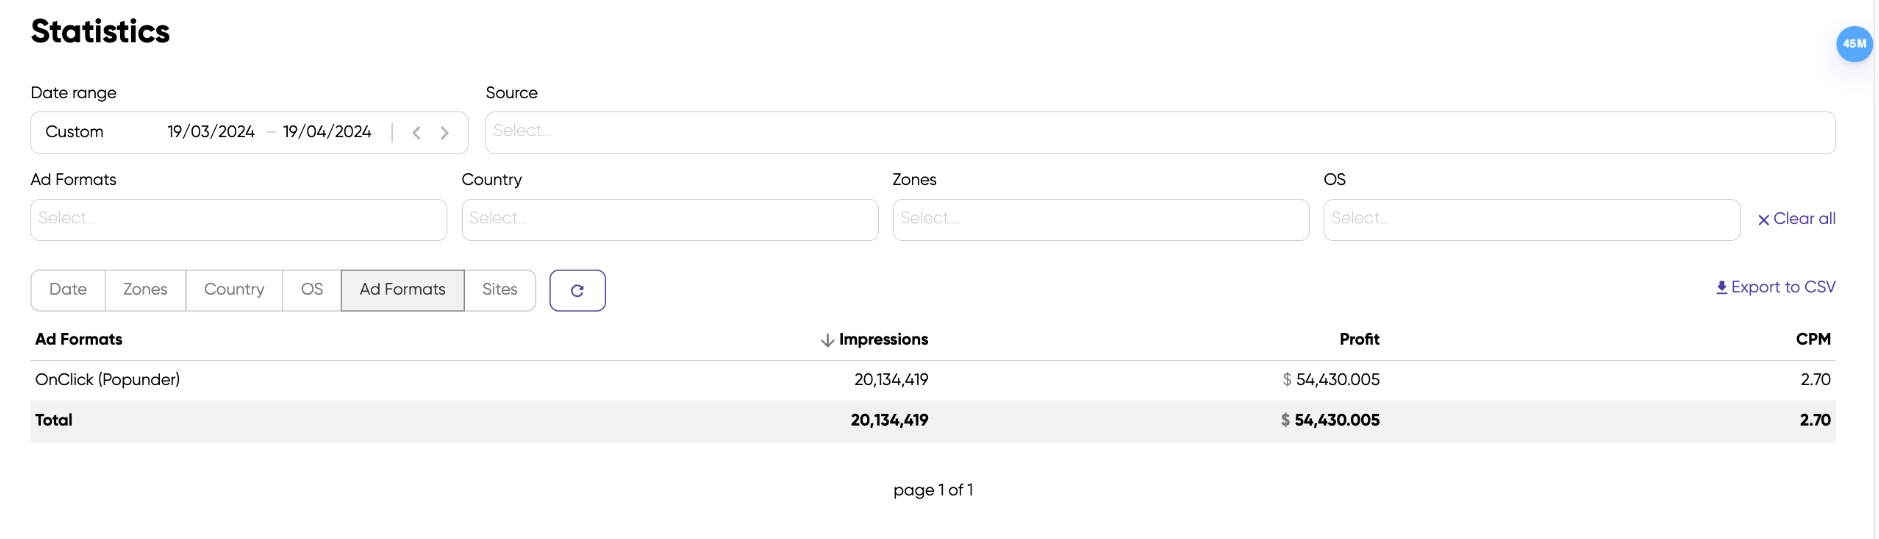Export the table to CSV
1879x539 pixels.
(1775, 287)
